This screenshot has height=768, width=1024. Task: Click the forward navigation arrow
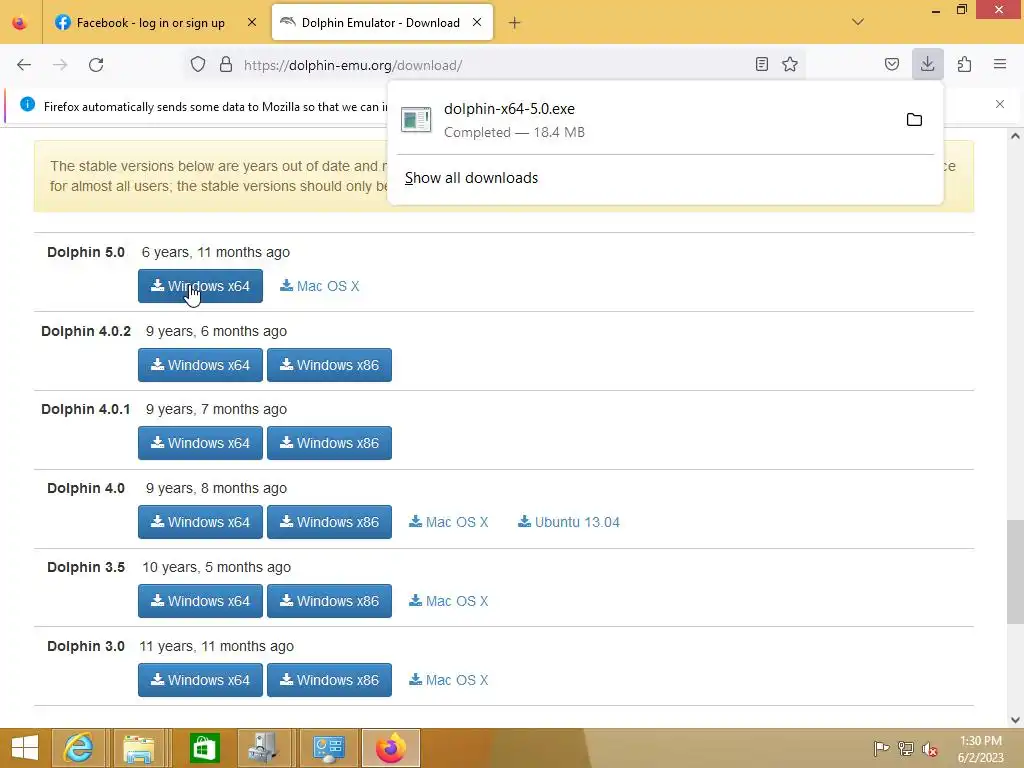[x=60, y=65]
